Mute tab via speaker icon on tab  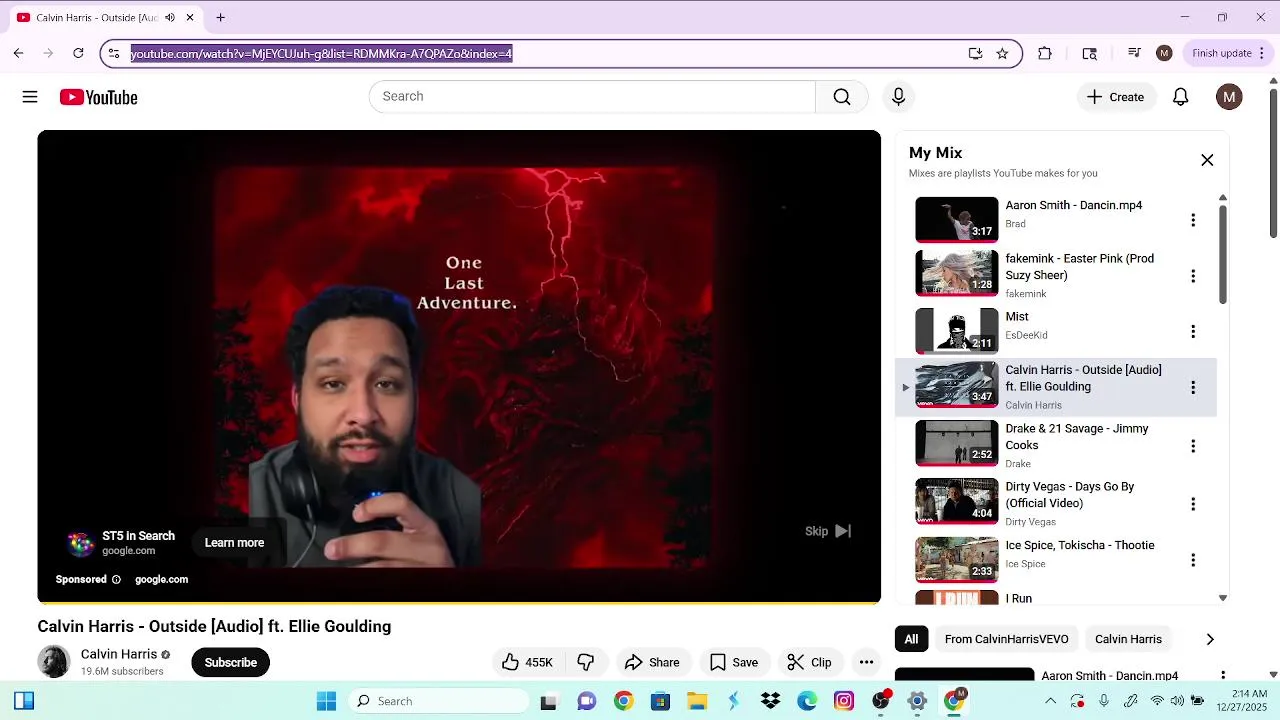(x=170, y=18)
